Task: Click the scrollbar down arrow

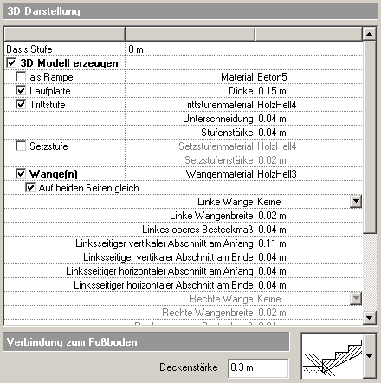Action: (x=369, y=318)
